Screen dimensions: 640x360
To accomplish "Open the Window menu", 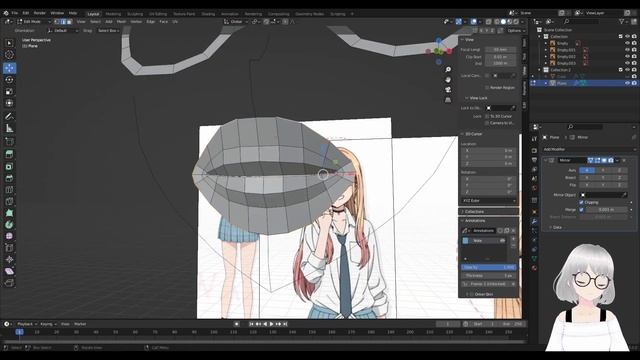I will tap(57, 13).
